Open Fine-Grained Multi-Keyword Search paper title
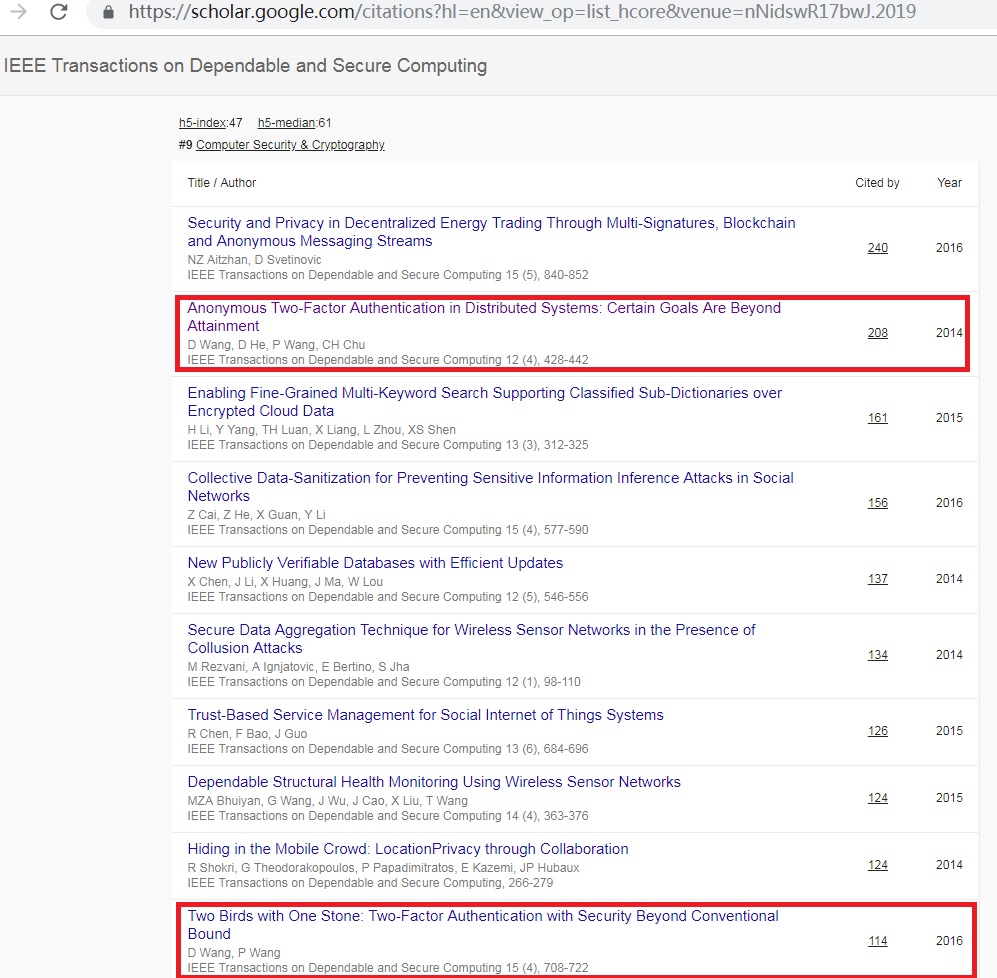 pos(485,402)
